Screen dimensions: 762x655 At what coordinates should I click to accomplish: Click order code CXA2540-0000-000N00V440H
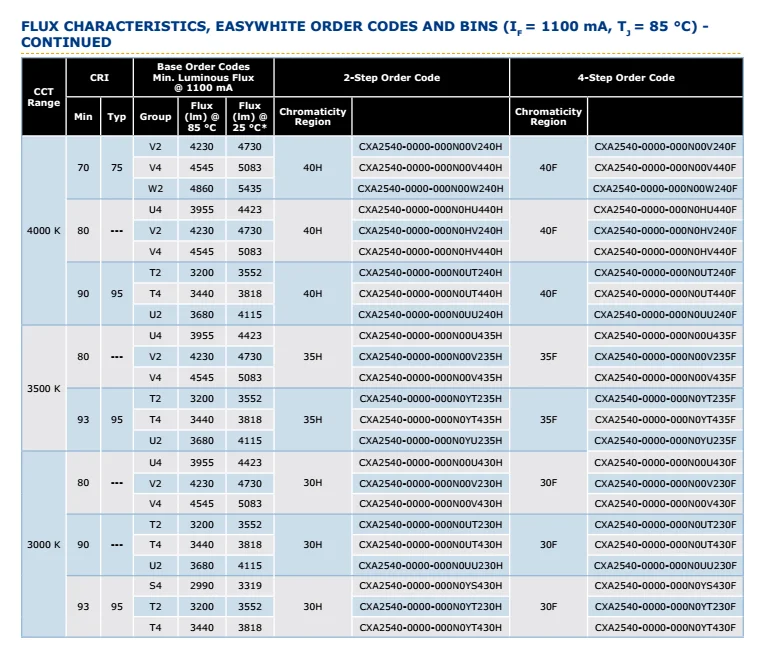(x=431, y=168)
